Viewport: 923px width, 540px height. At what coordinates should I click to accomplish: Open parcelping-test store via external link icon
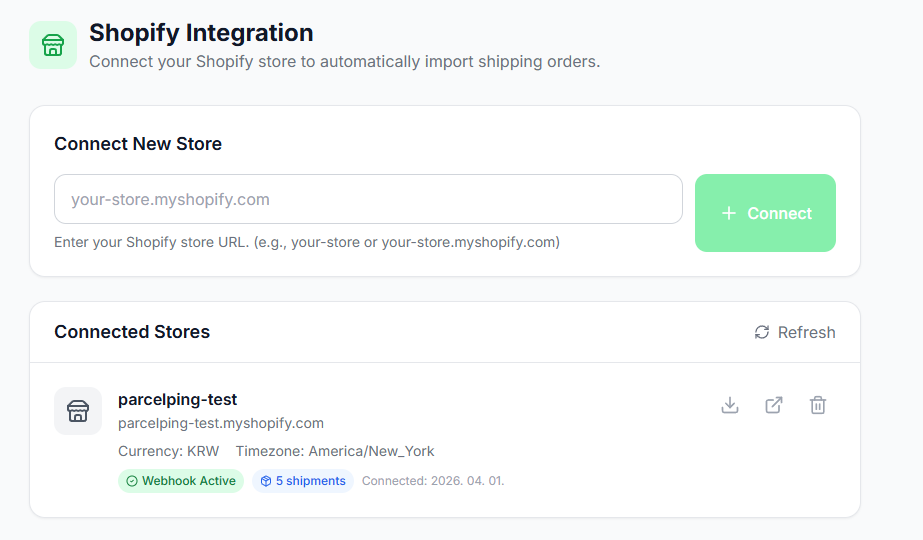(x=774, y=405)
